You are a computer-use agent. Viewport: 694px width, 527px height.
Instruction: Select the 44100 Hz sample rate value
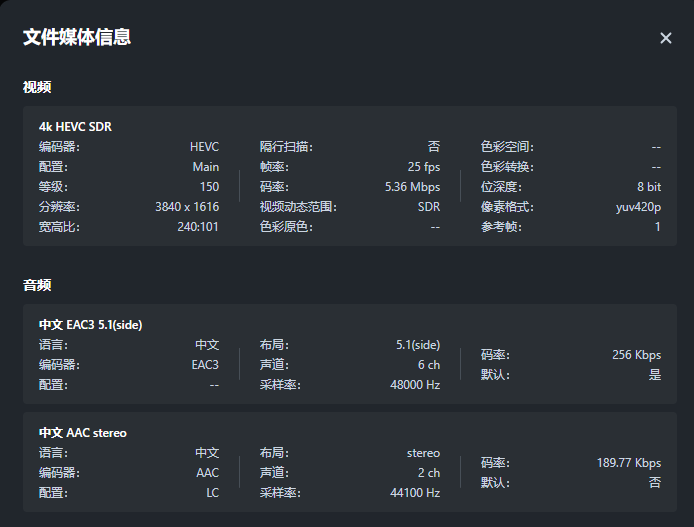click(414, 493)
